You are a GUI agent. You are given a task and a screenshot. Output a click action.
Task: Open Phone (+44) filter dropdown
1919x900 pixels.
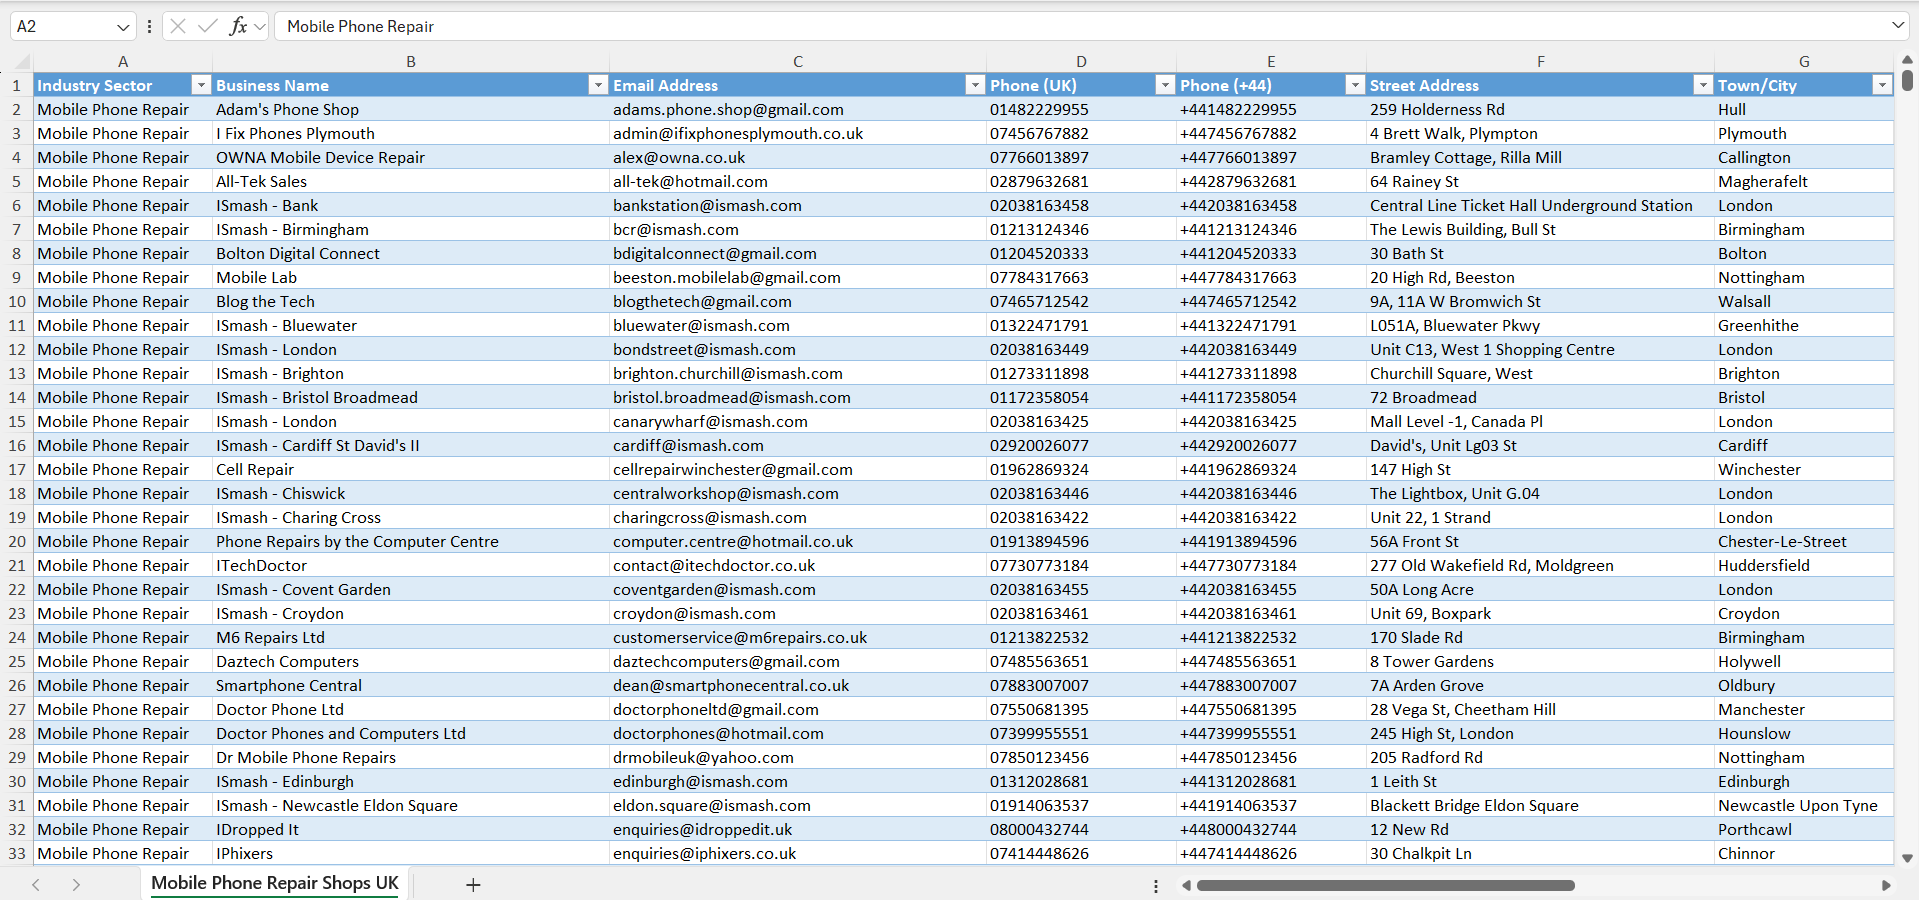coord(1355,85)
